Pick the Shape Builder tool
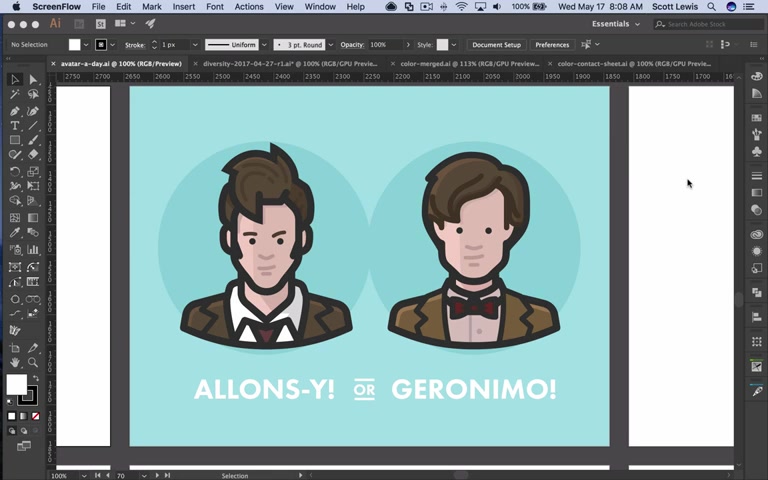Viewport: 768px width, 480px height. [x=15, y=201]
